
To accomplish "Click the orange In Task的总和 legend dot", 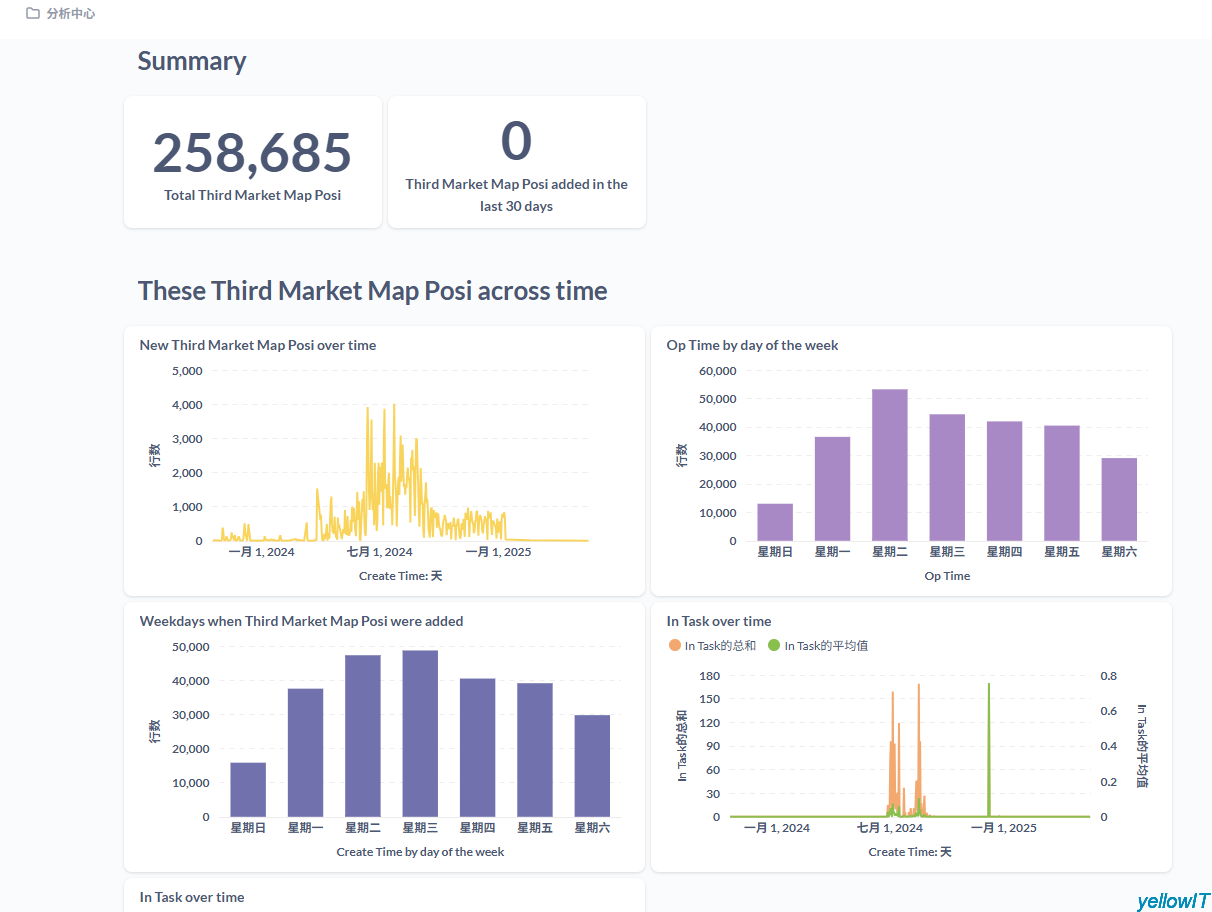I will tap(674, 646).
